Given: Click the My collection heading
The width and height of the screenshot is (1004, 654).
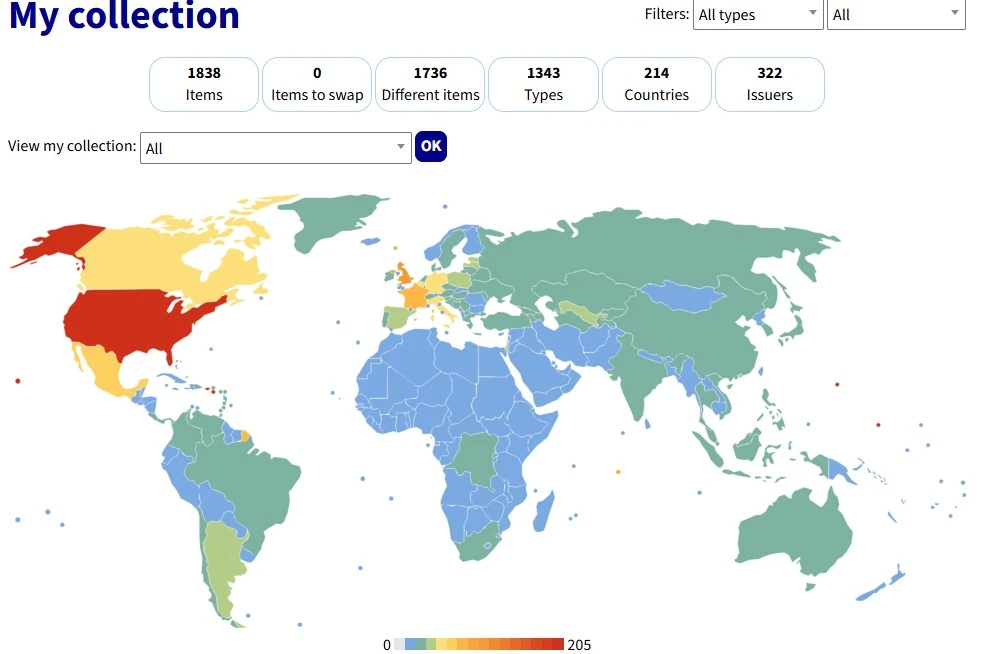Looking at the screenshot, I should tap(124, 15).
